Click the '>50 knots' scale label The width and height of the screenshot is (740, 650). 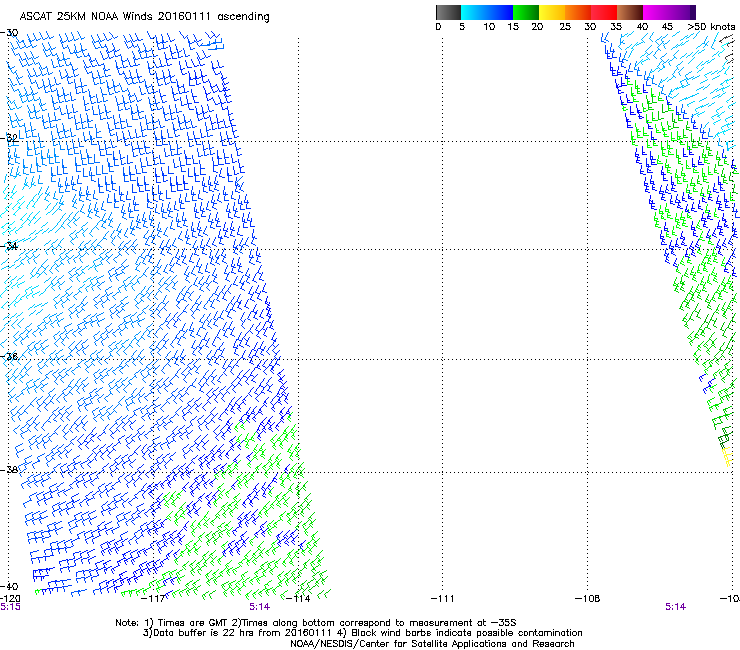(712, 27)
